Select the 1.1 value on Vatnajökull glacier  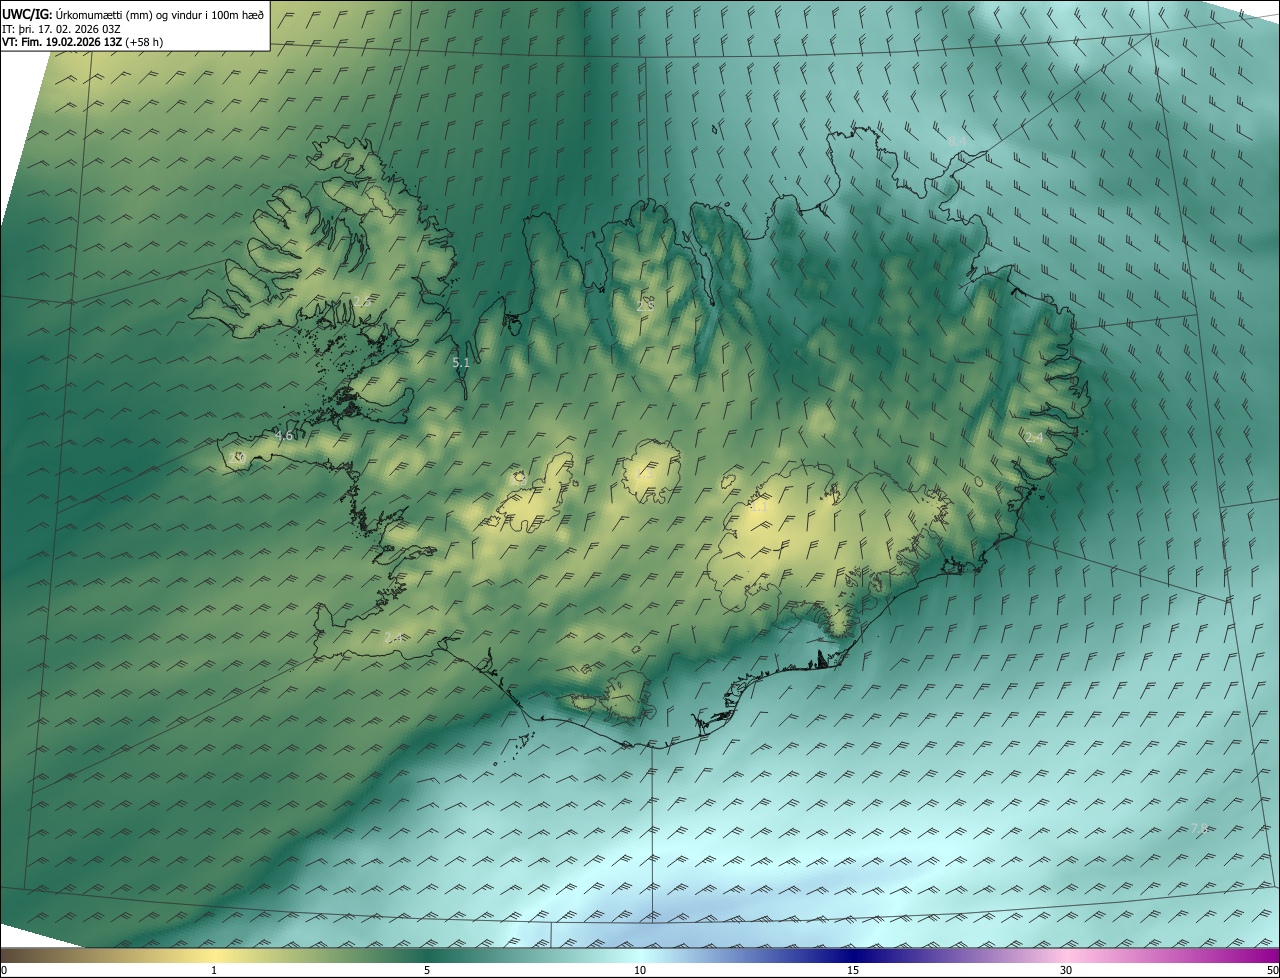click(x=759, y=507)
